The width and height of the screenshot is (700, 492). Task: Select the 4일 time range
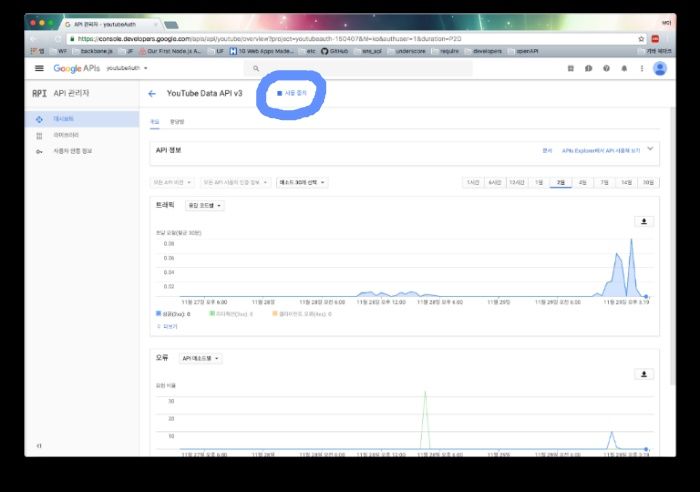pyautogui.click(x=583, y=182)
